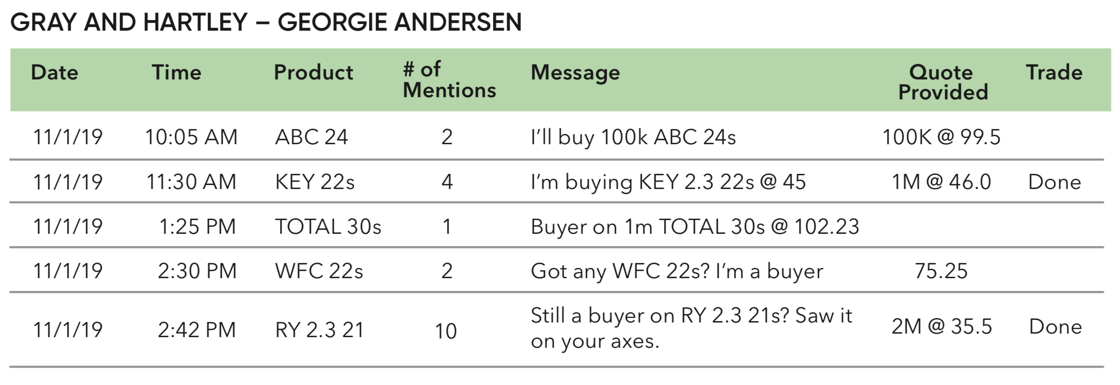Click the title Gray and Hartley – Georgie Andersen
This screenshot has width=1120, height=385.
pyautogui.click(x=266, y=23)
